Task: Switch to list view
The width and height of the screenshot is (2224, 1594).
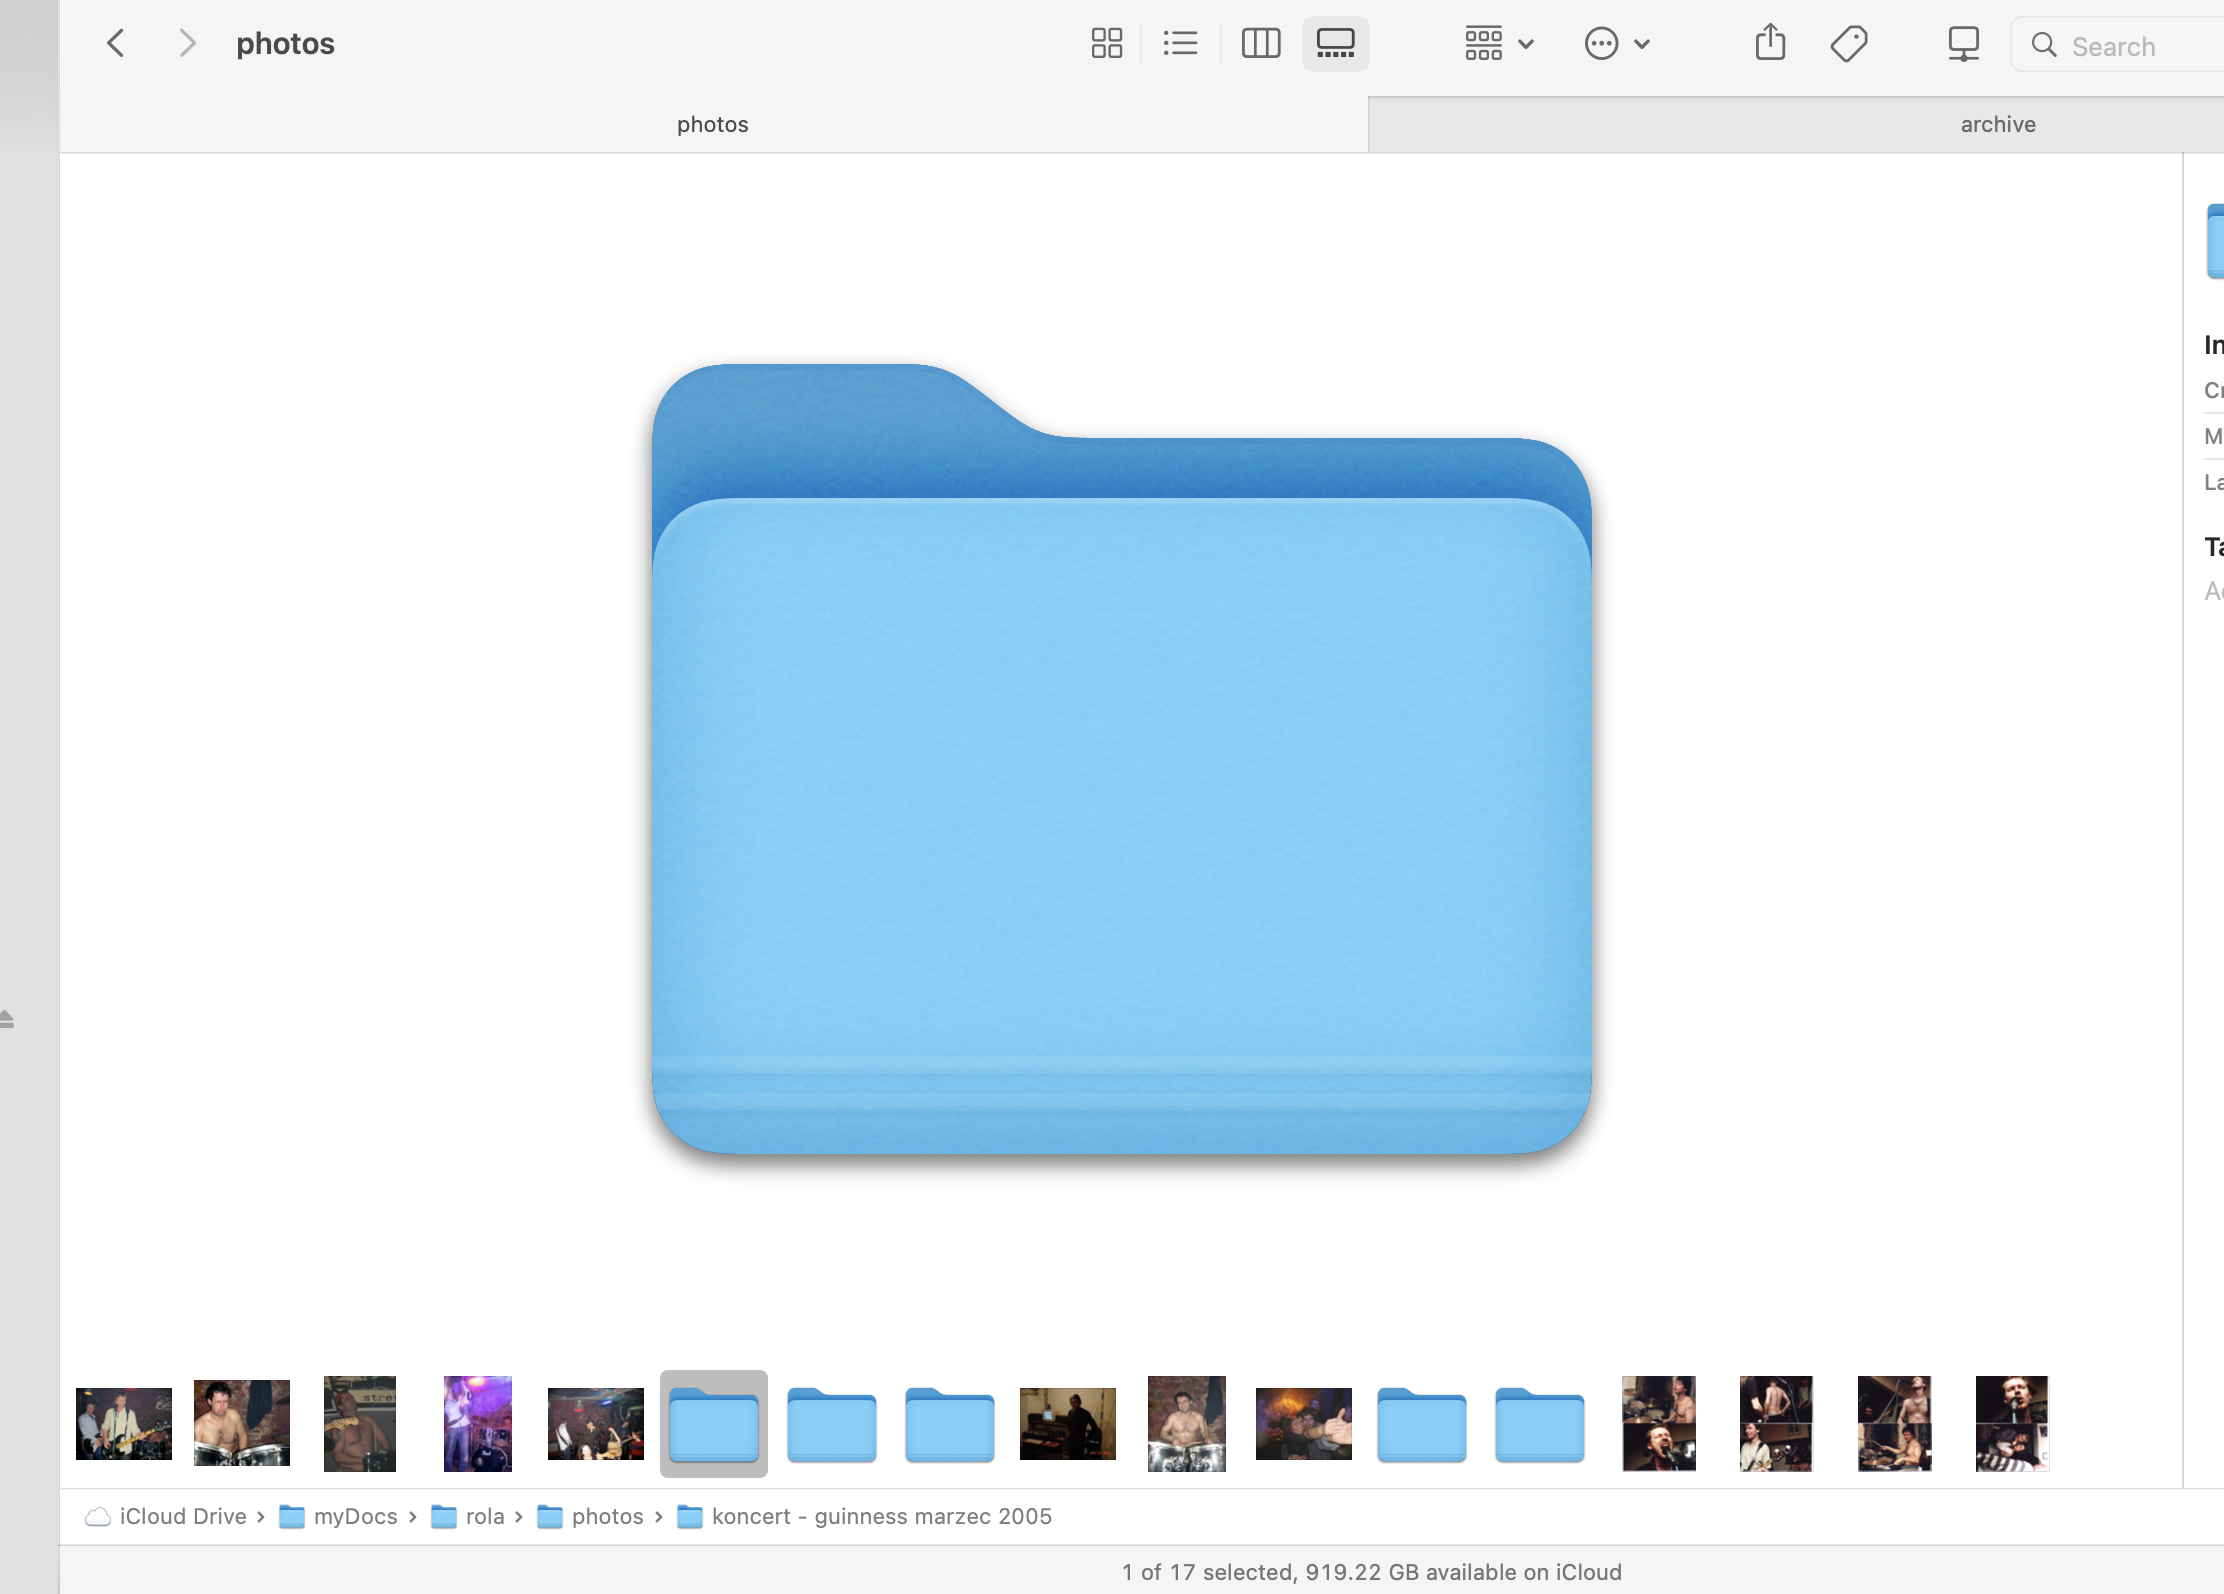Action: 1180,43
